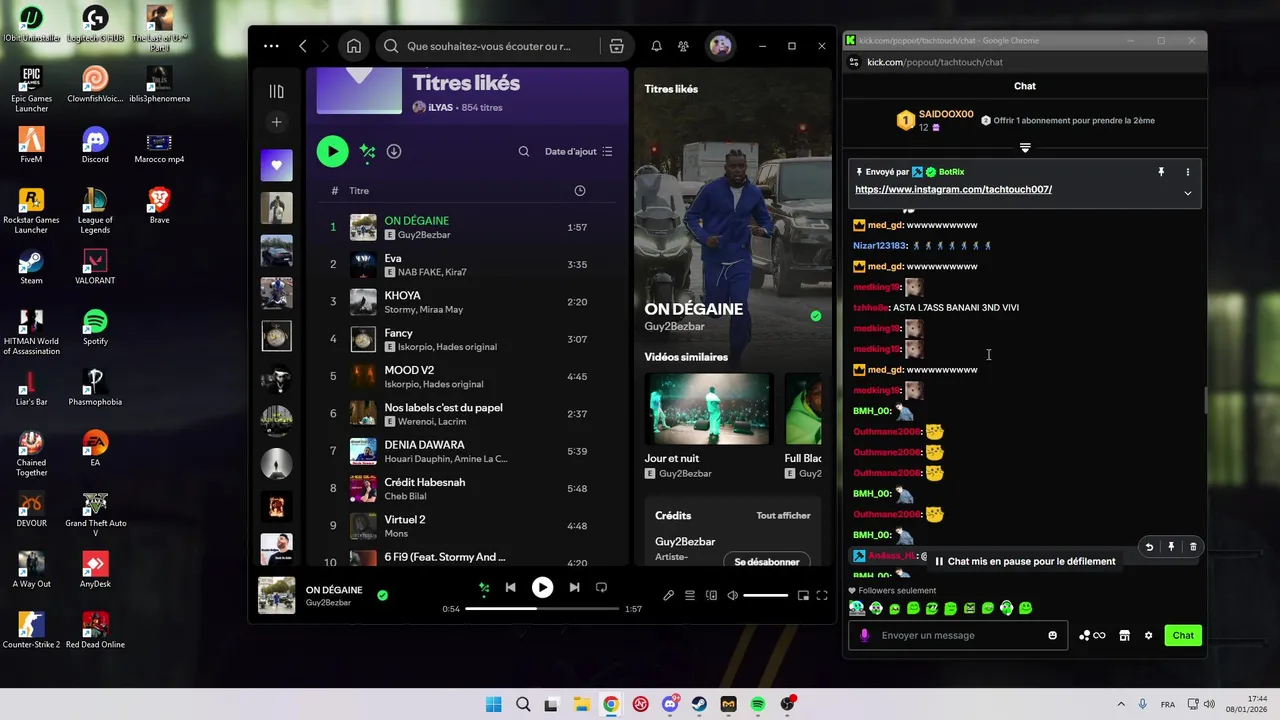
Task: Adjust the Spotify volume slider
Action: point(766,596)
